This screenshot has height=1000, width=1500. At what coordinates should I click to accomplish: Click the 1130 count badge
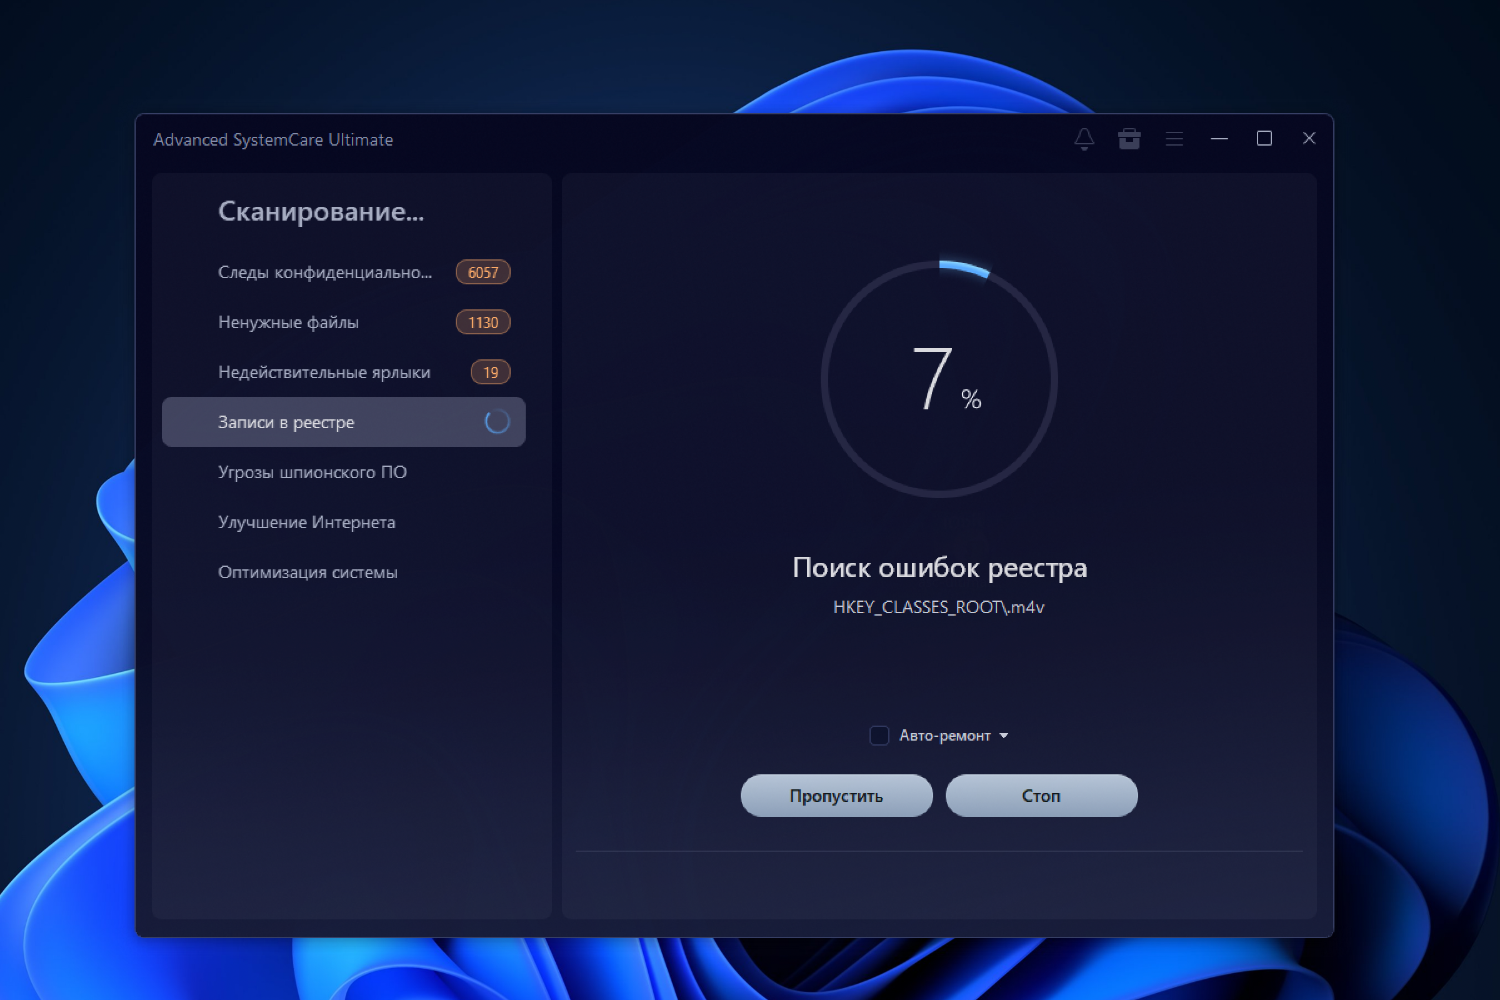[483, 322]
